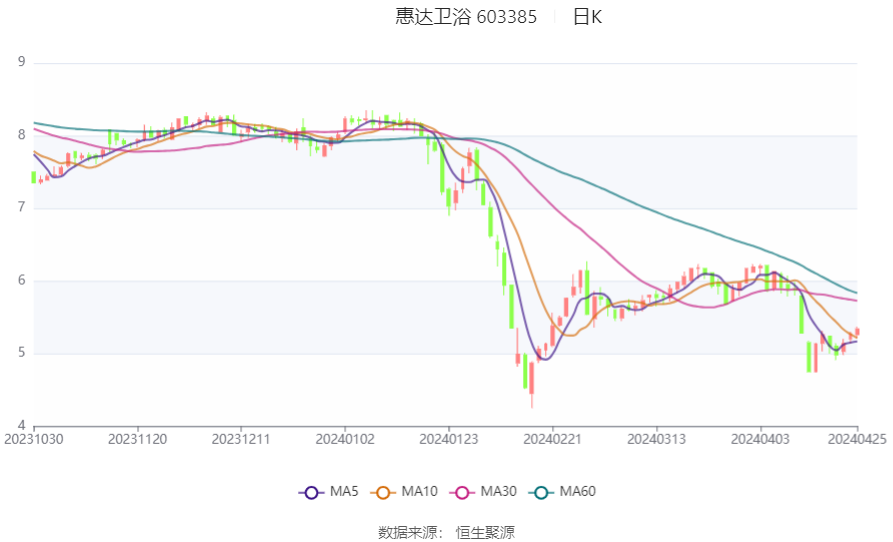The image size is (893, 542).
Task: Select the 日K chart type label
Action: tap(587, 17)
